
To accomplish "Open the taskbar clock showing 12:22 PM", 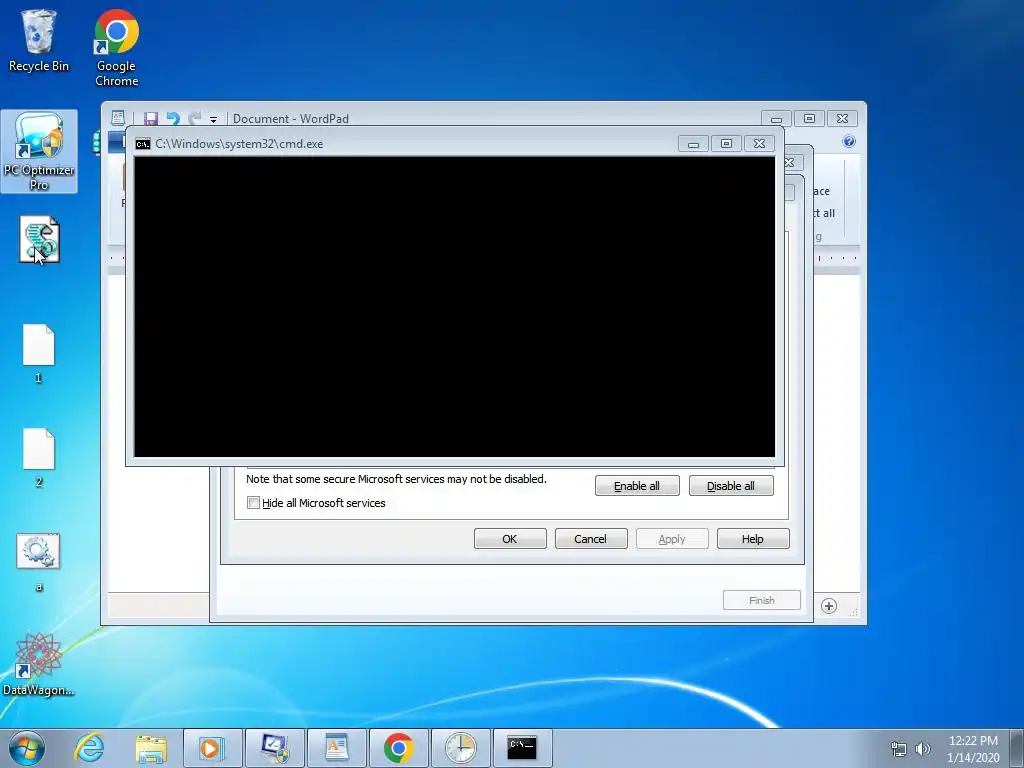I will point(973,749).
